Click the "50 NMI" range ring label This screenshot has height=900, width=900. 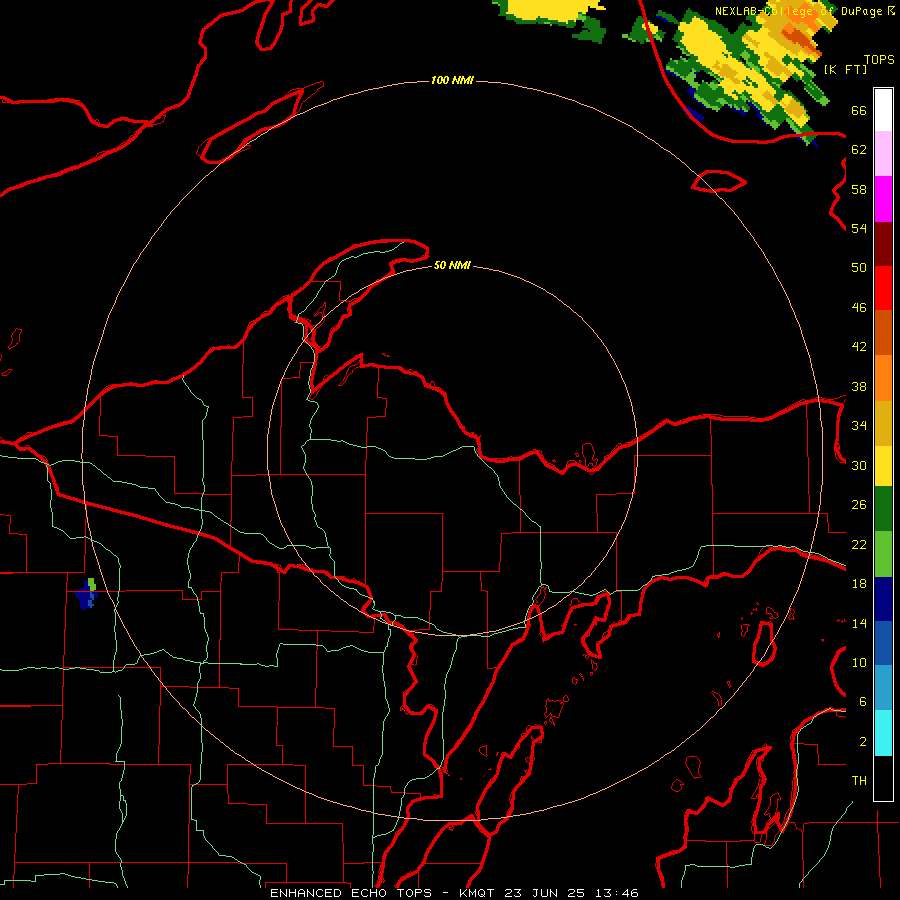click(x=452, y=265)
